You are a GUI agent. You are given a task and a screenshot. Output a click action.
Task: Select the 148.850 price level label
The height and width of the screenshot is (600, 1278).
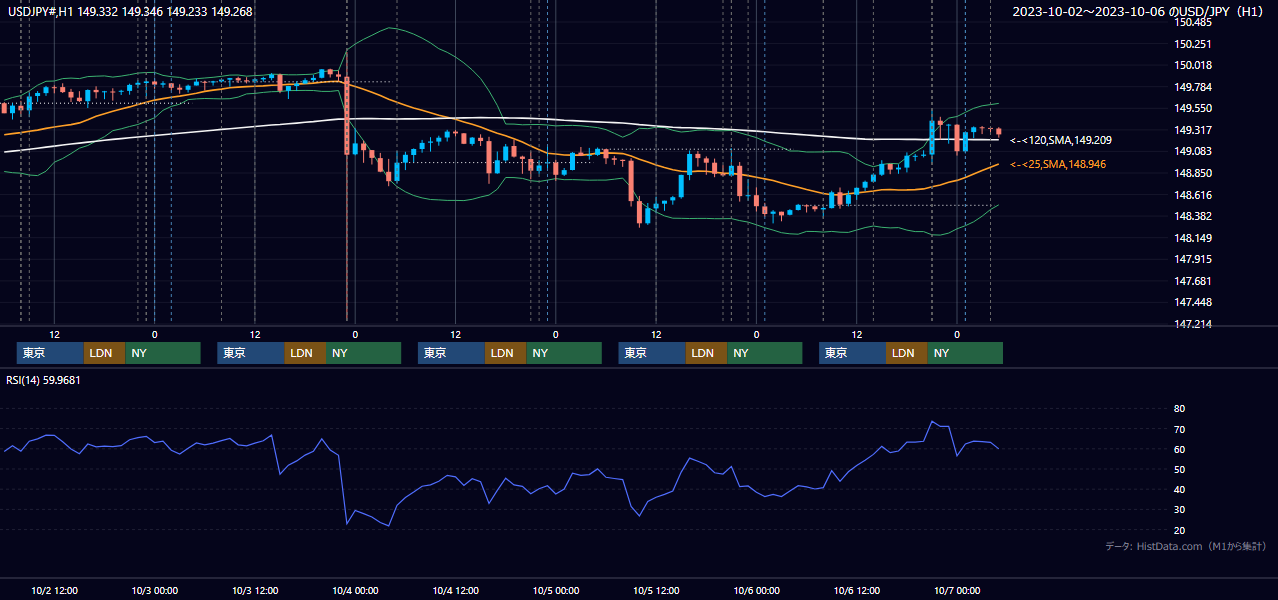tap(1195, 173)
